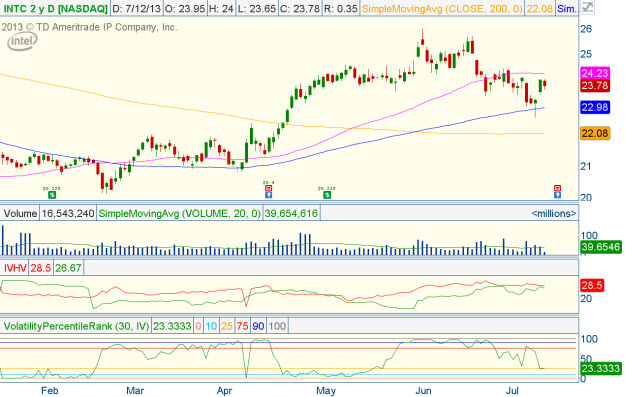Click the blue 90 threshold level label

(258, 326)
